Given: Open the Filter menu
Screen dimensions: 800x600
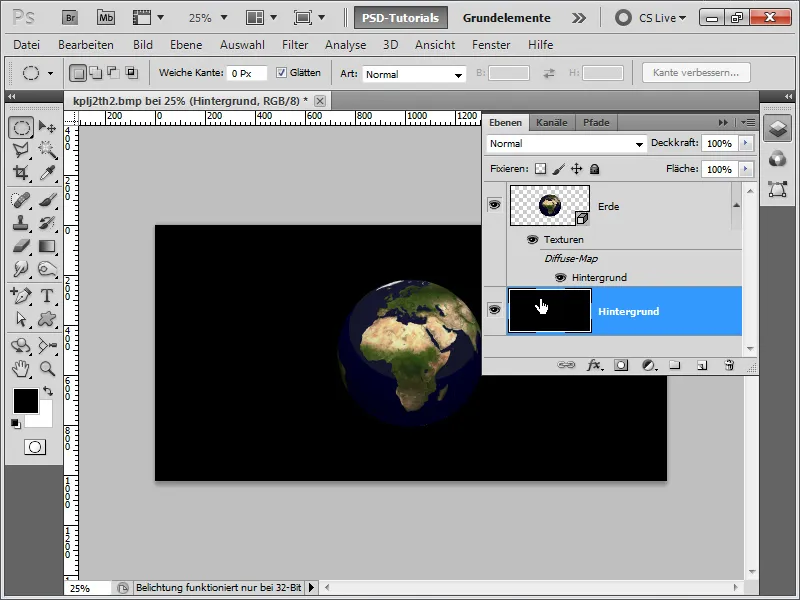Looking at the screenshot, I should pos(295,45).
